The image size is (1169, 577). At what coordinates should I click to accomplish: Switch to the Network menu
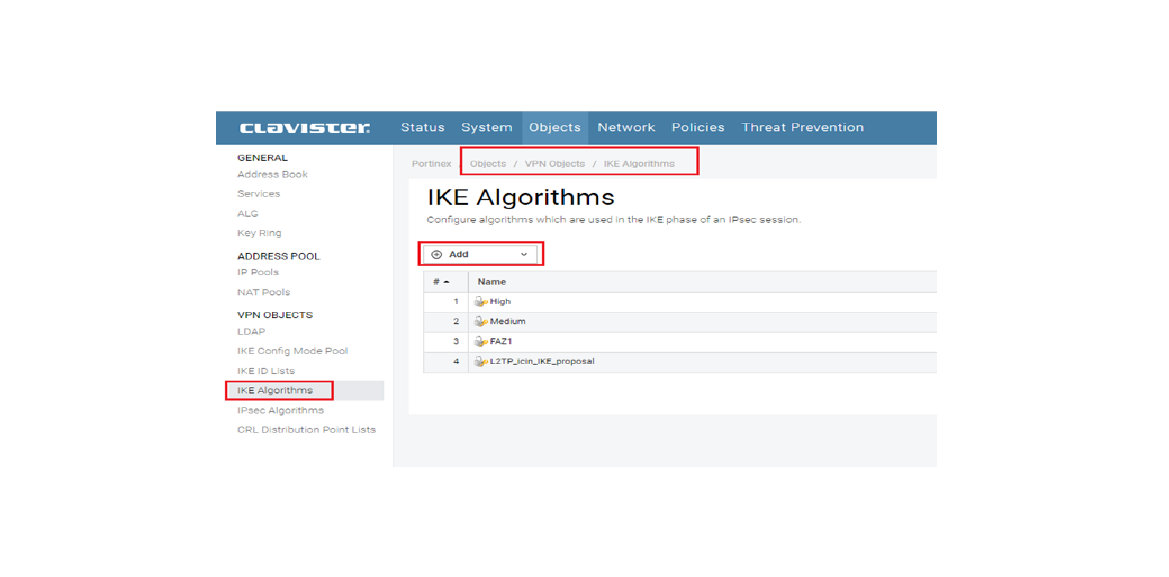click(626, 128)
